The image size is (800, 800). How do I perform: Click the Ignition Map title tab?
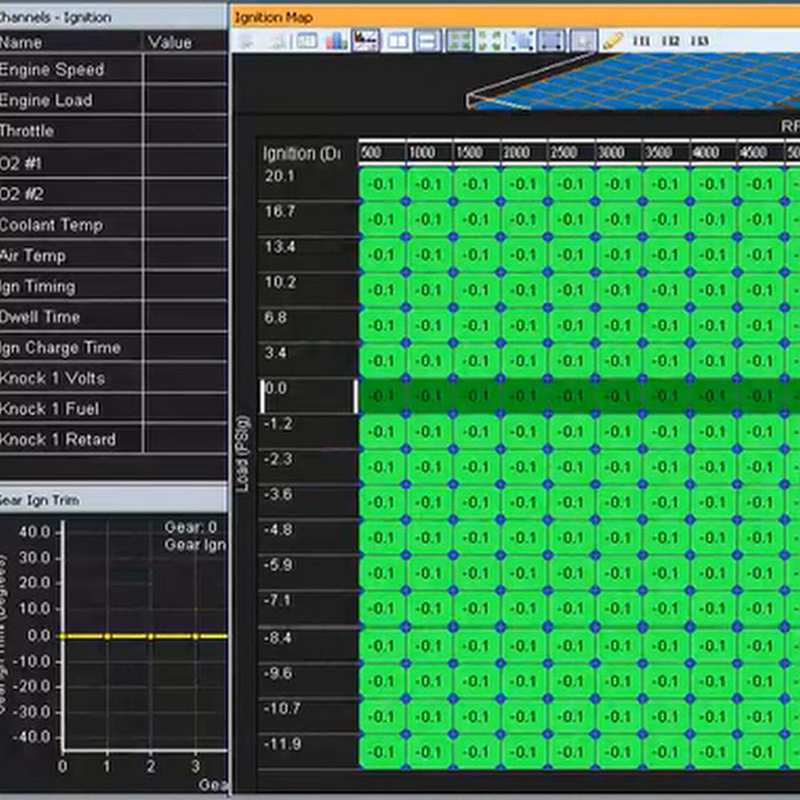pyautogui.click(x=273, y=18)
